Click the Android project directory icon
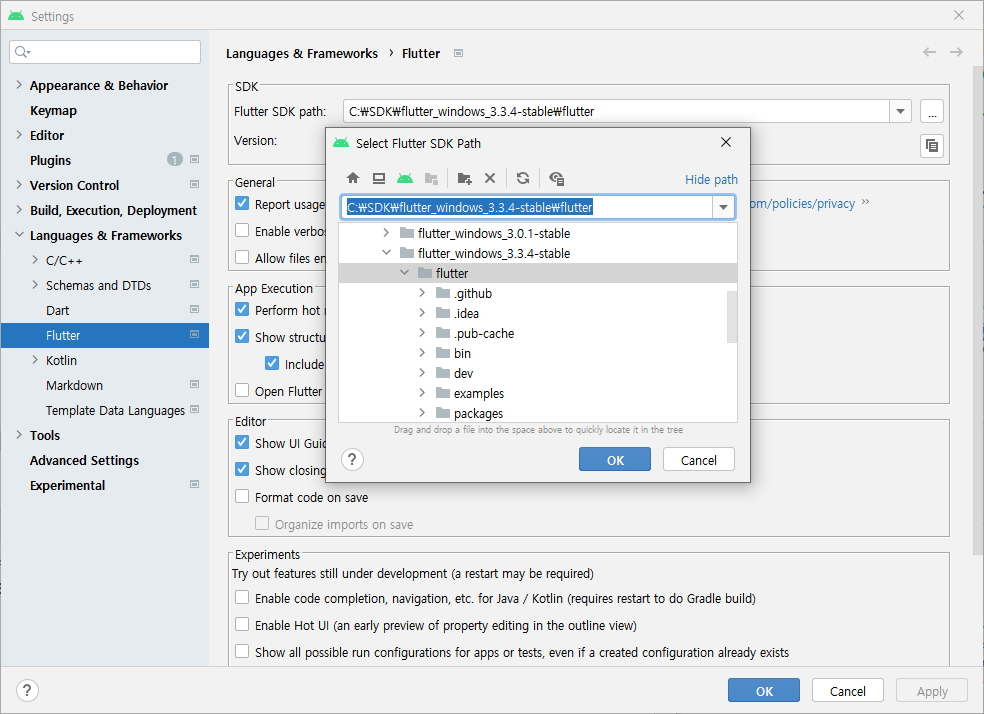 [405, 178]
